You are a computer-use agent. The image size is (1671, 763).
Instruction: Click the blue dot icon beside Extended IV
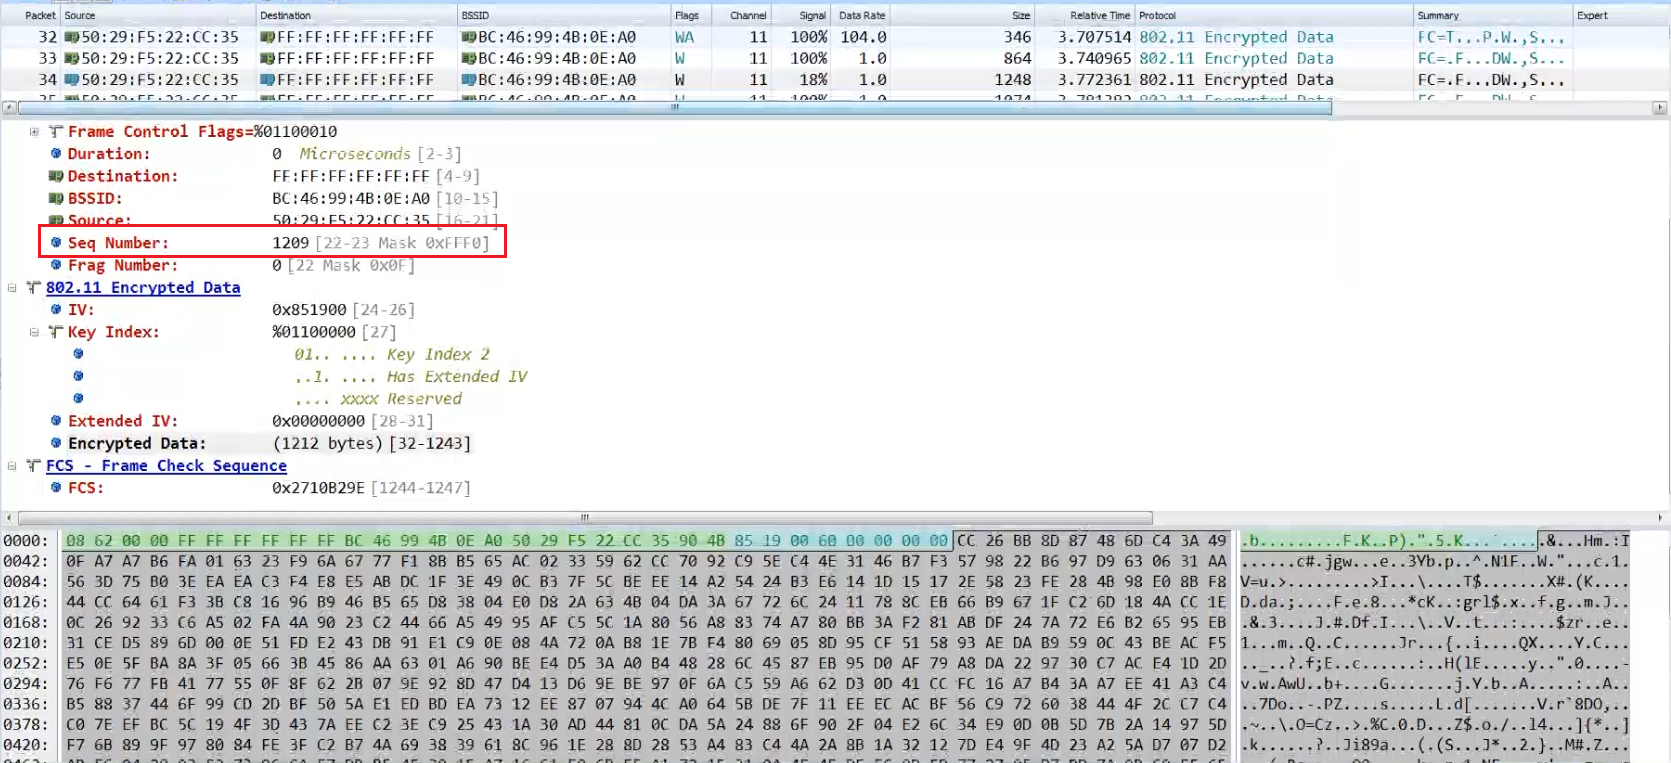[x=56, y=421]
